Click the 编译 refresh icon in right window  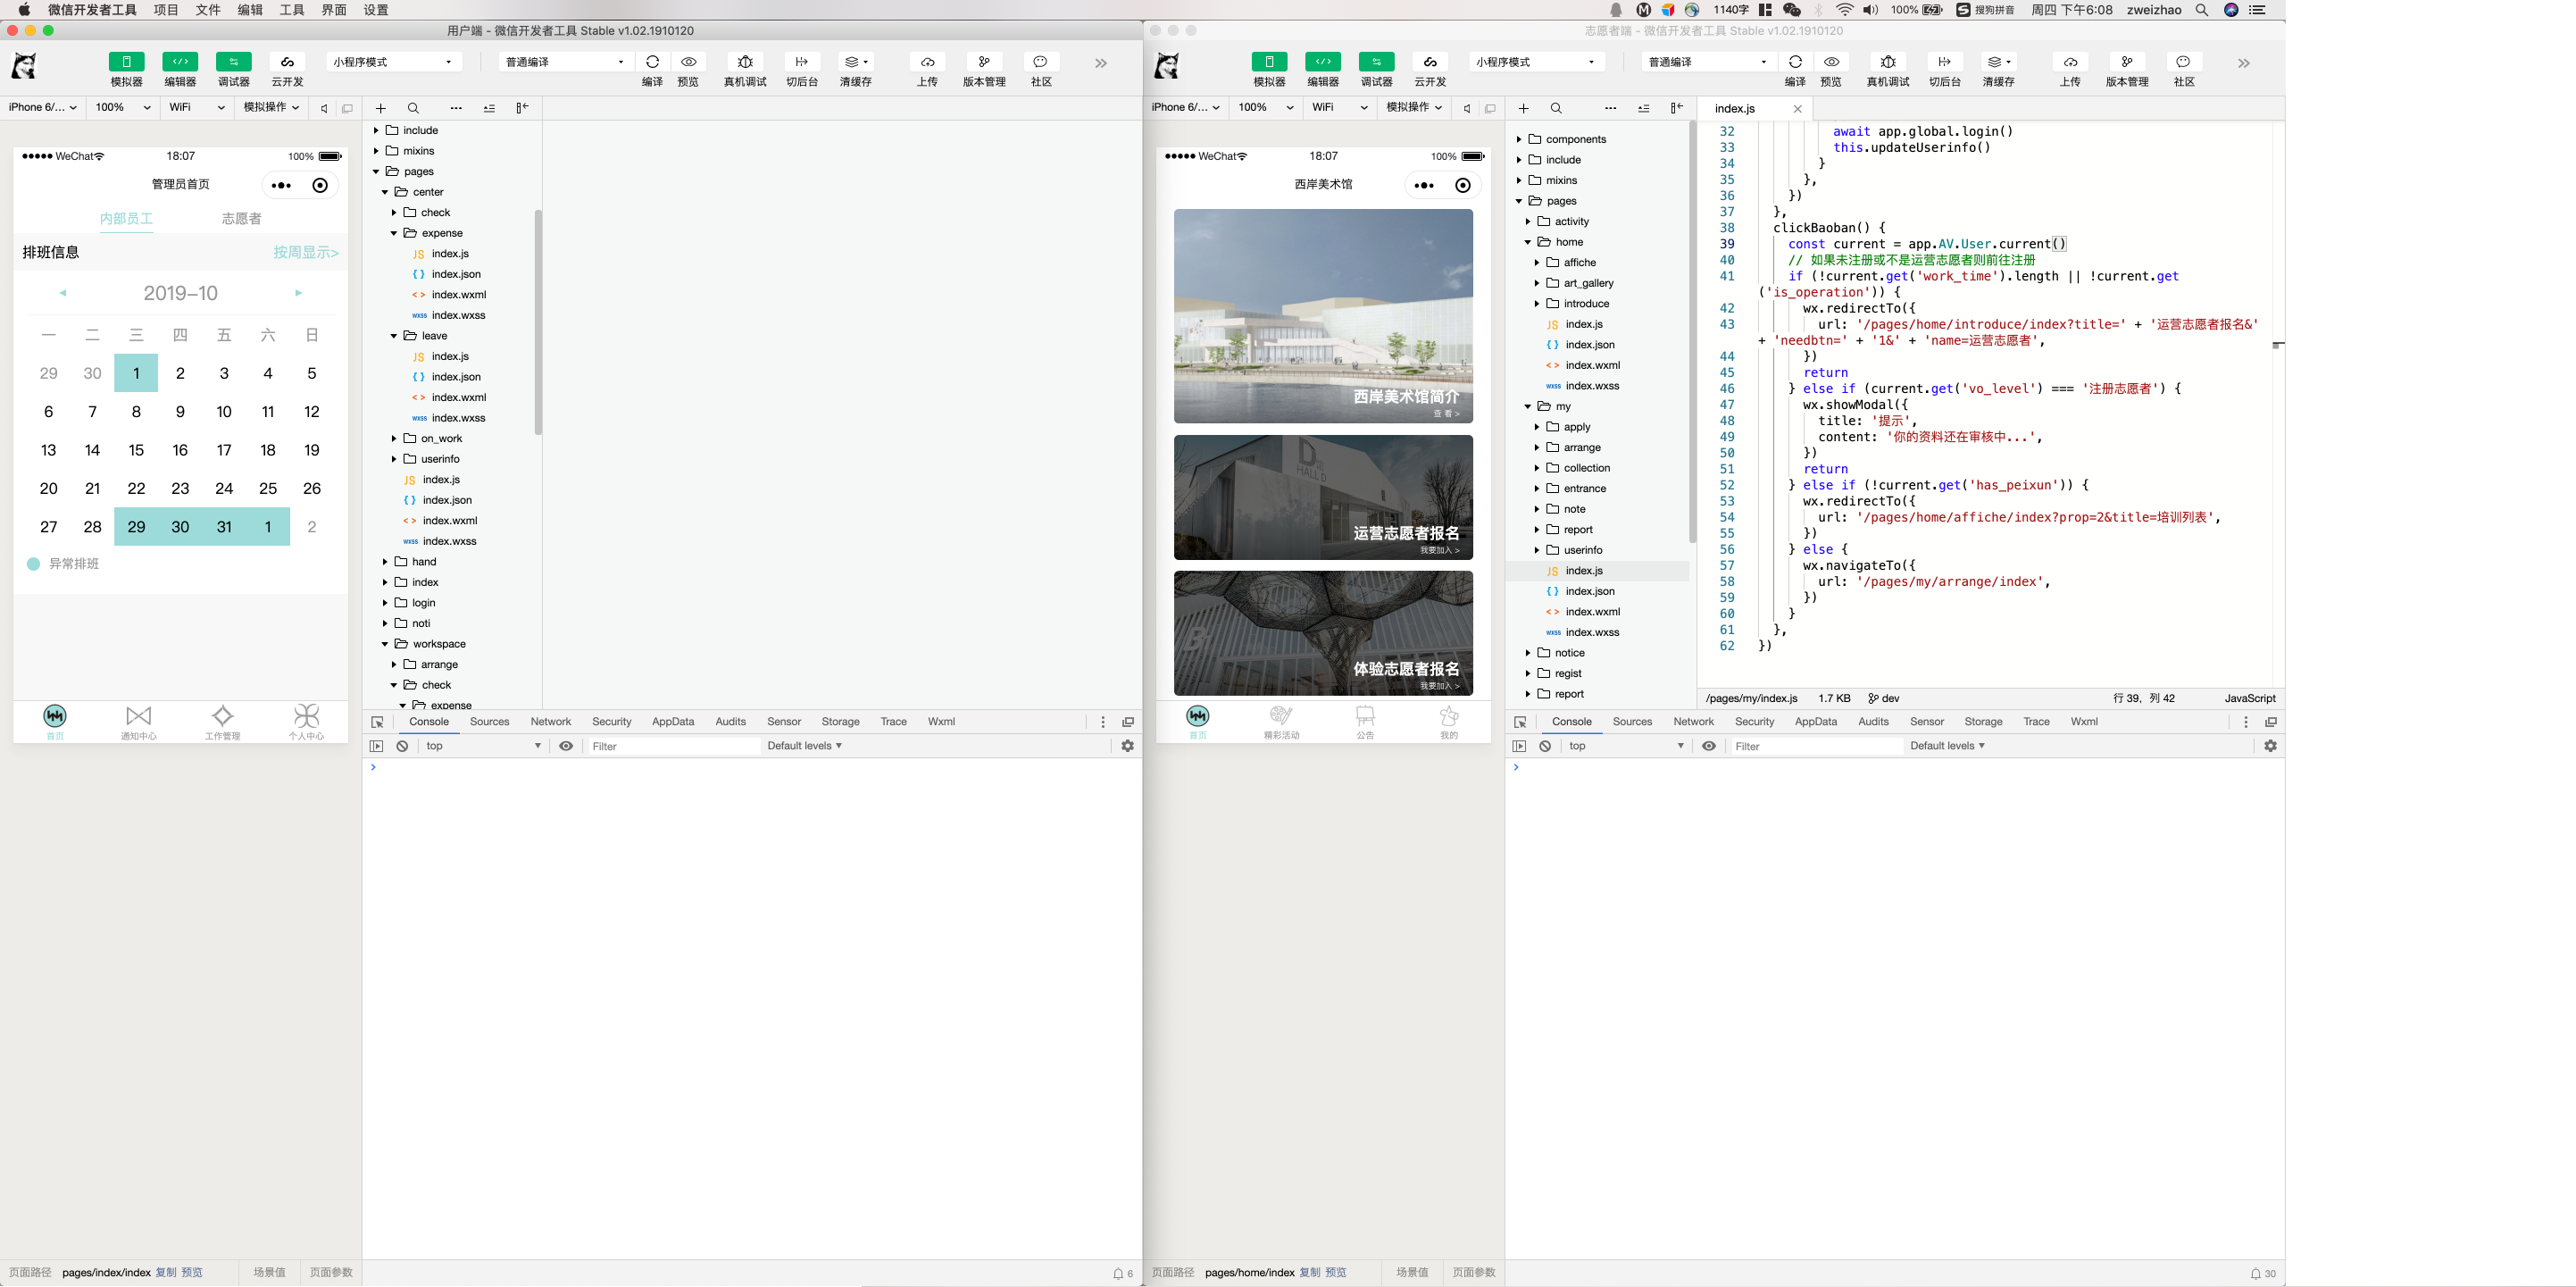[1795, 62]
